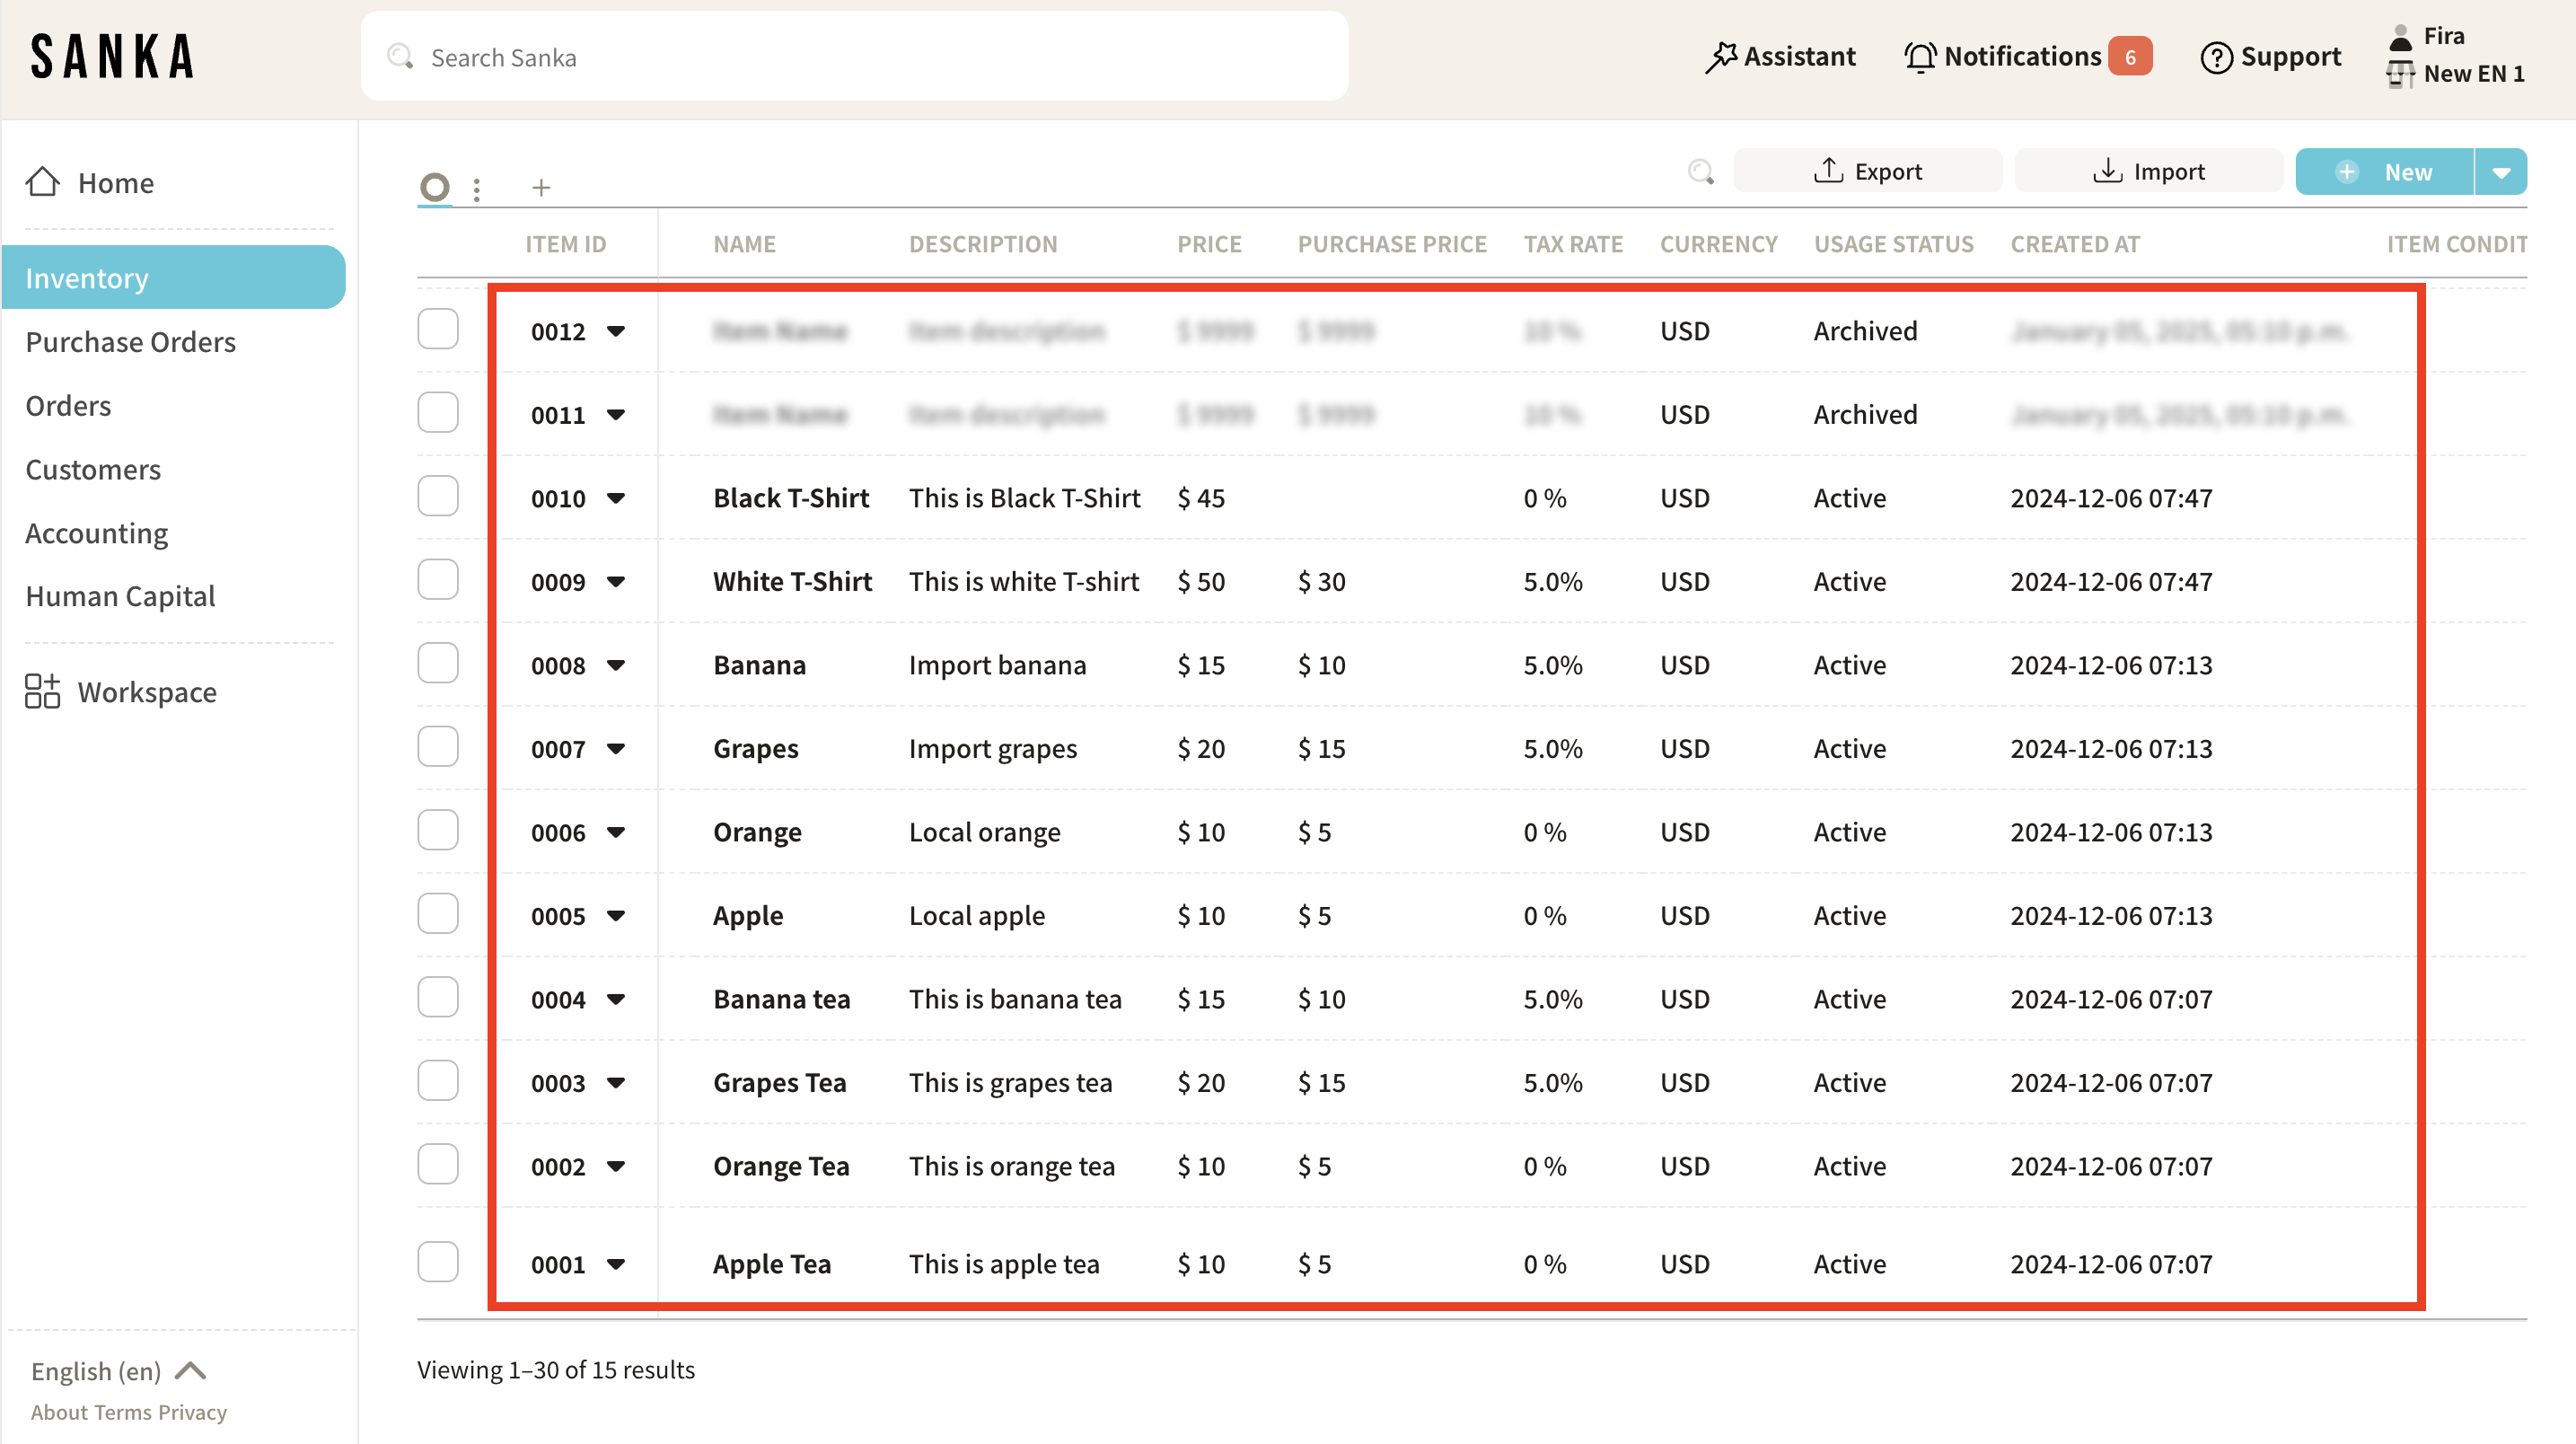Screen dimensions: 2576x1444
Task: Click the Support question mark icon
Action: click(2216, 57)
